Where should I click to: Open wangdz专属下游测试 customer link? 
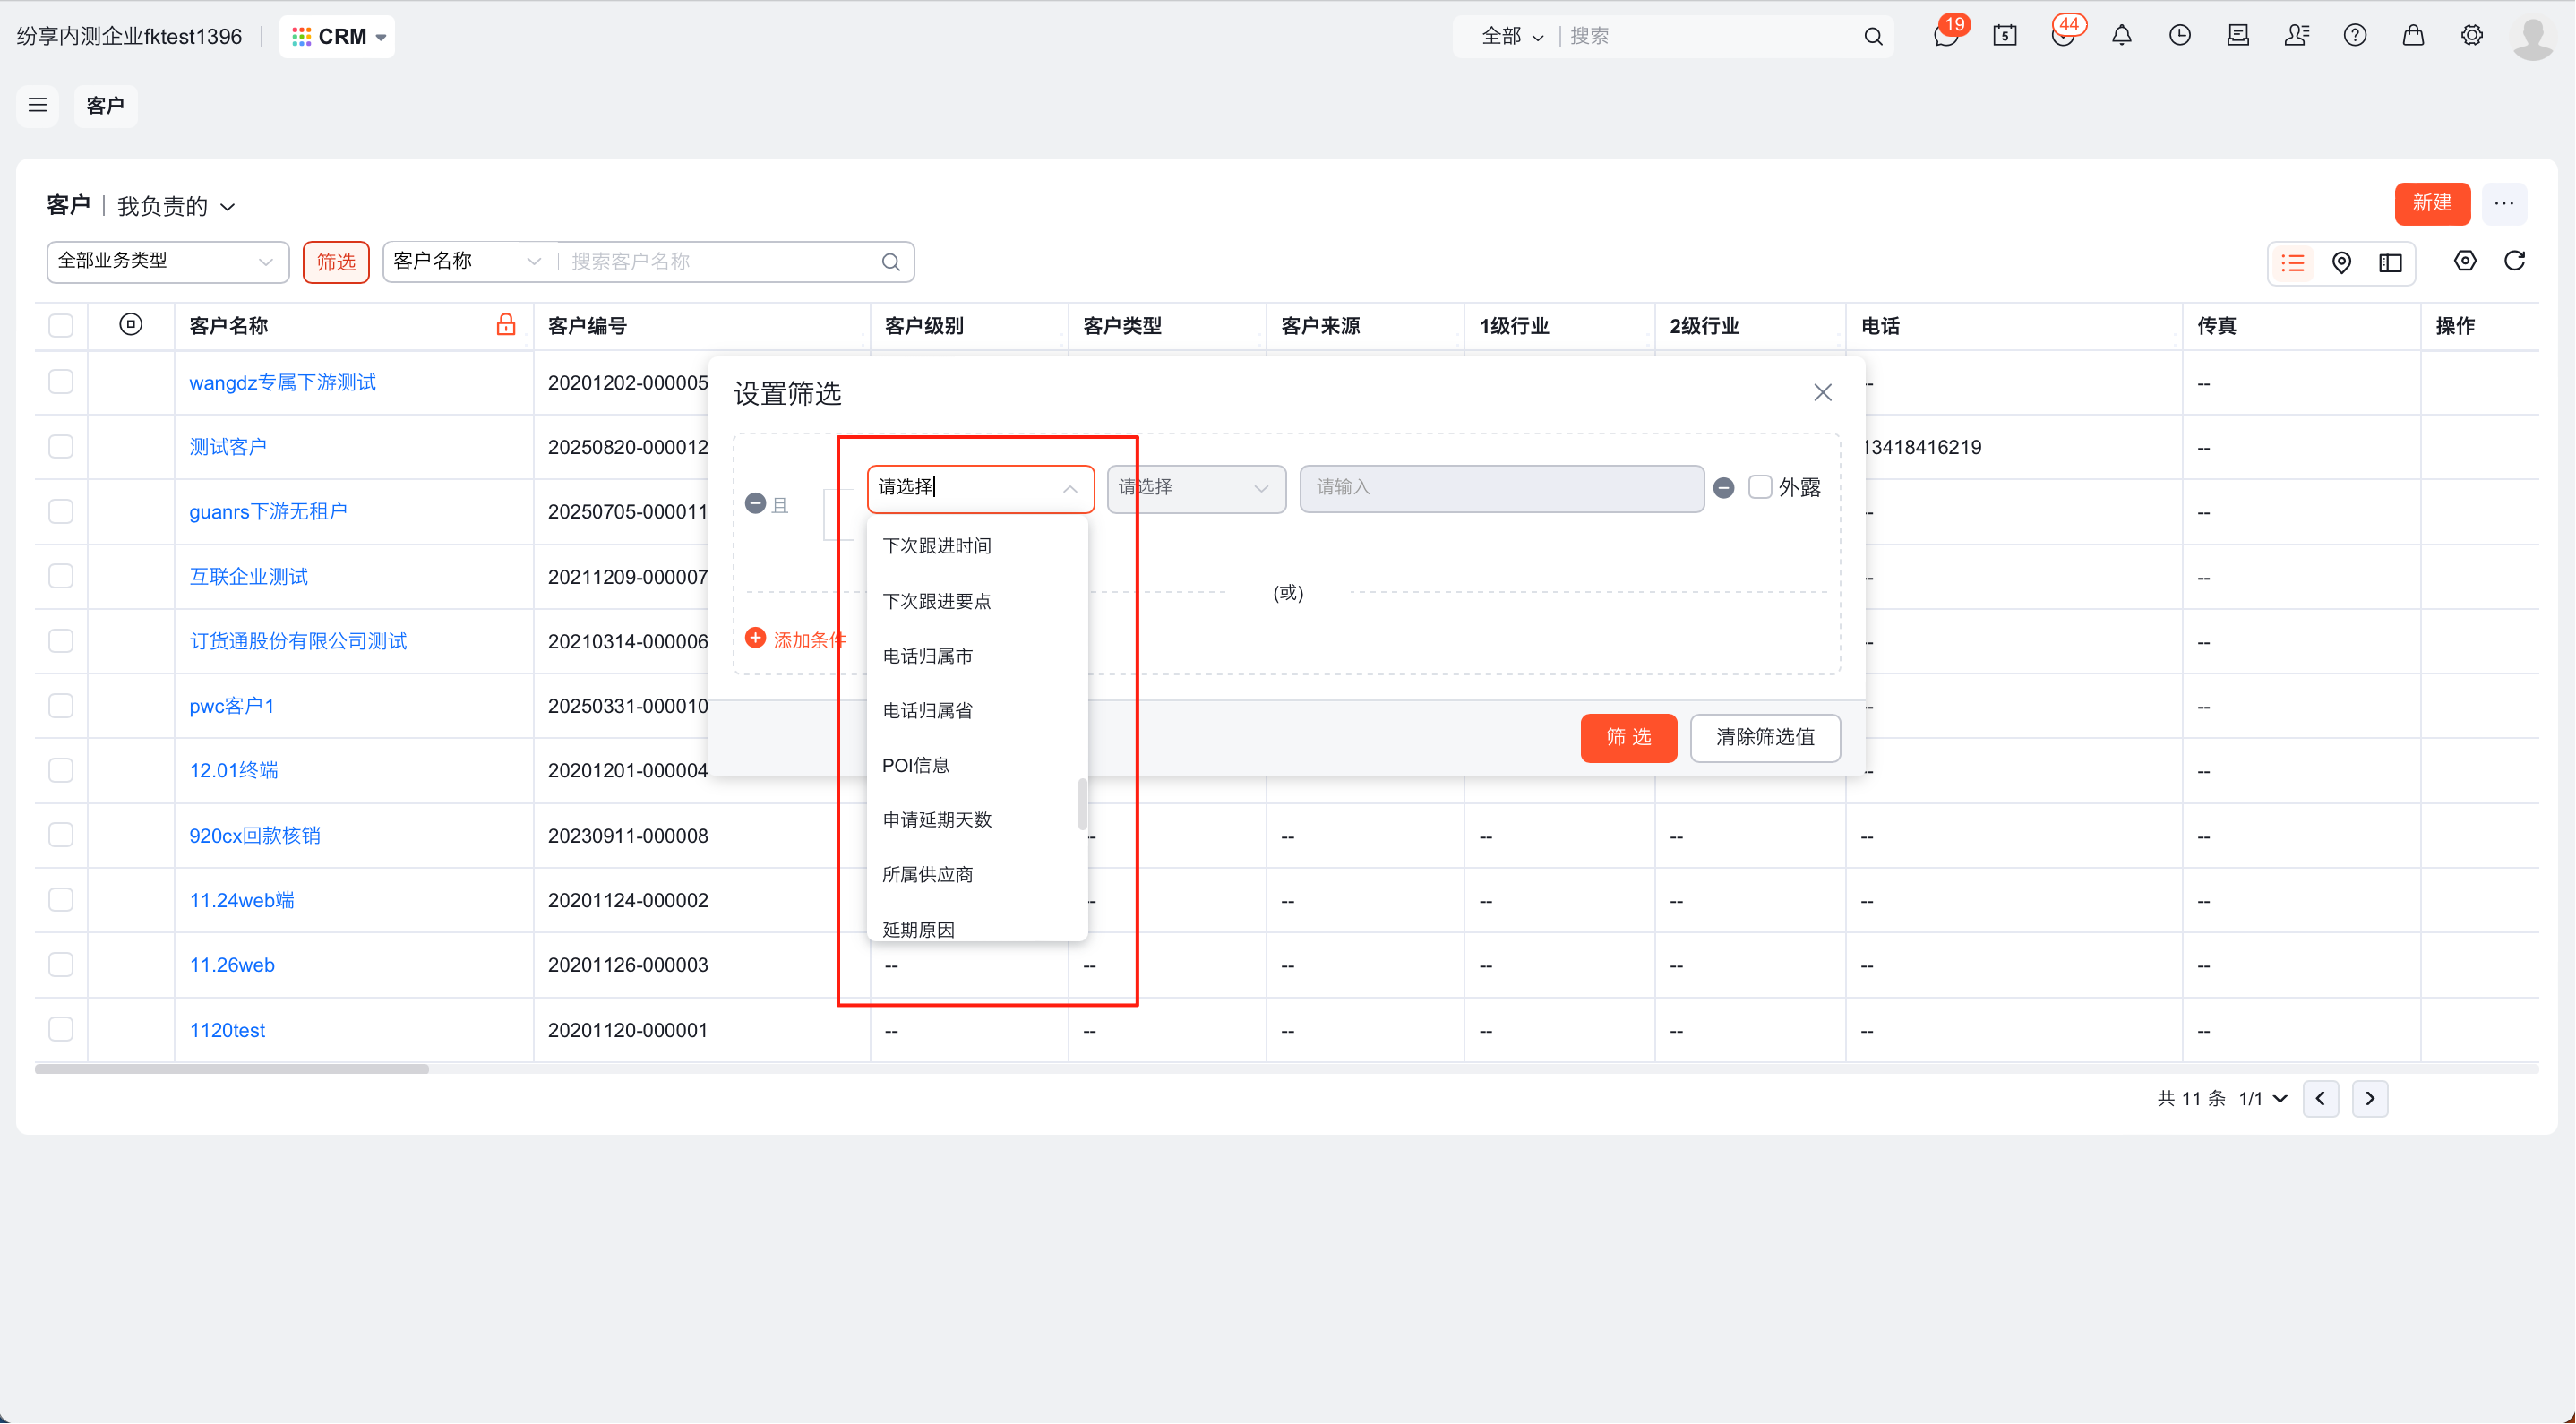(282, 383)
